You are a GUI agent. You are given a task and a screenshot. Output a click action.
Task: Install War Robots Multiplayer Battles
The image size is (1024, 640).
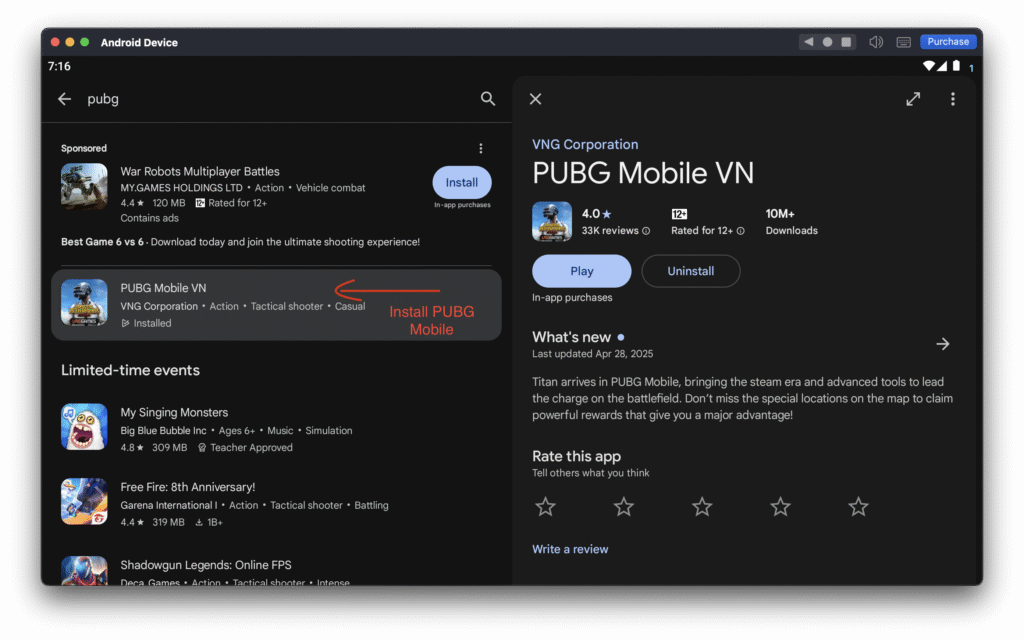[462, 182]
